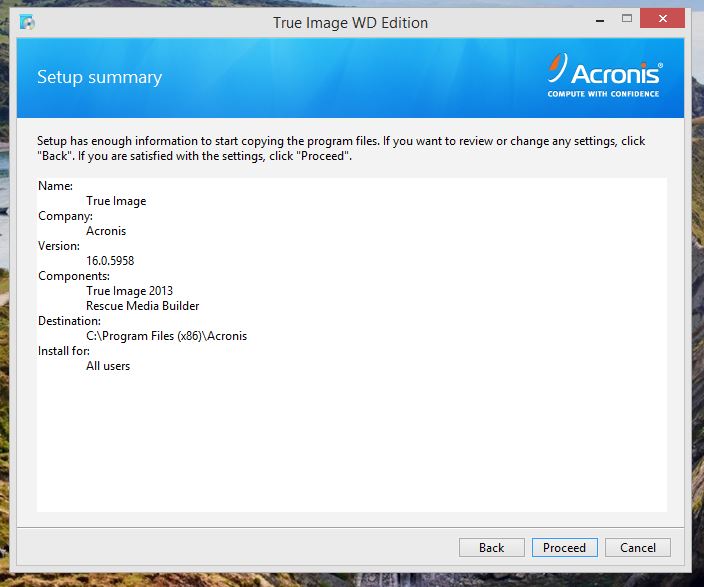Click the destination path C:\Program Files (x86)\Acronis
The image size is (704, 587).
click(166, 336)
